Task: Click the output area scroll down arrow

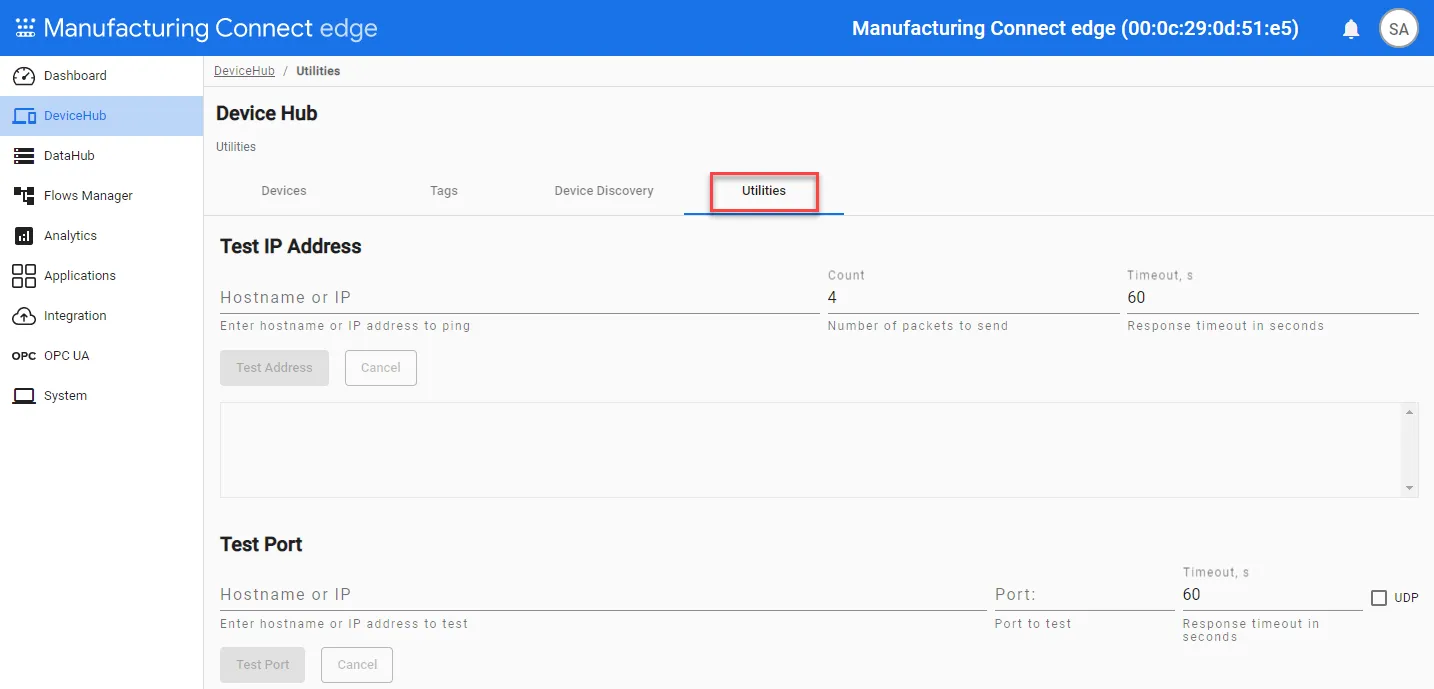Action: 1410,488
